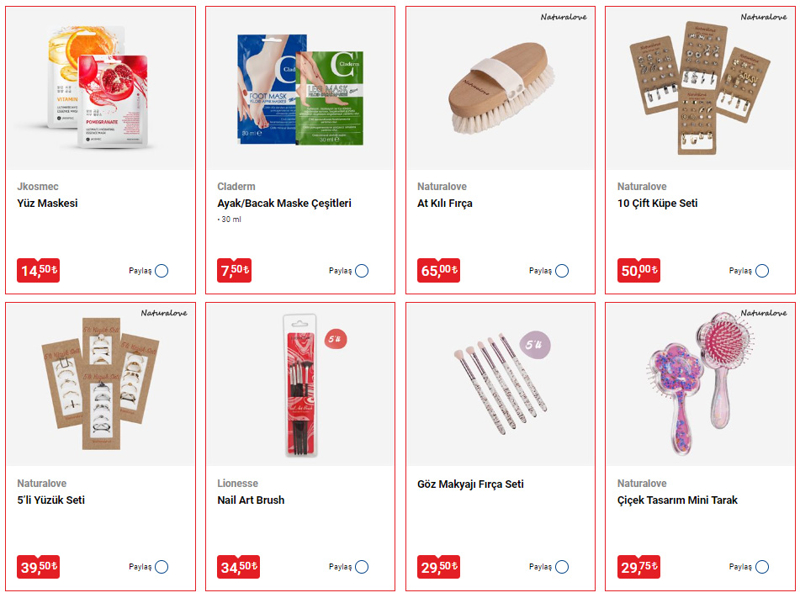Screen dimensions: 800x598
Task: Click the 14,50 price tag on Yüz Maskesi
Action: [38, 270]
